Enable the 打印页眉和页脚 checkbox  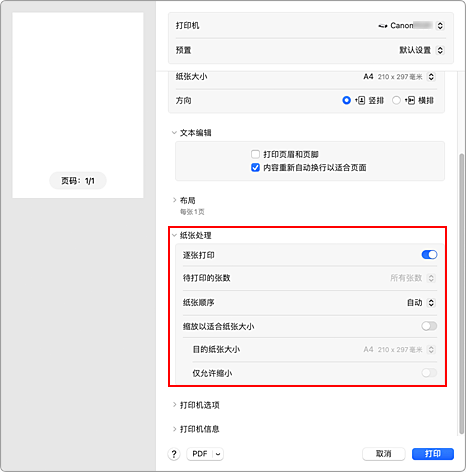coord(255,154)
